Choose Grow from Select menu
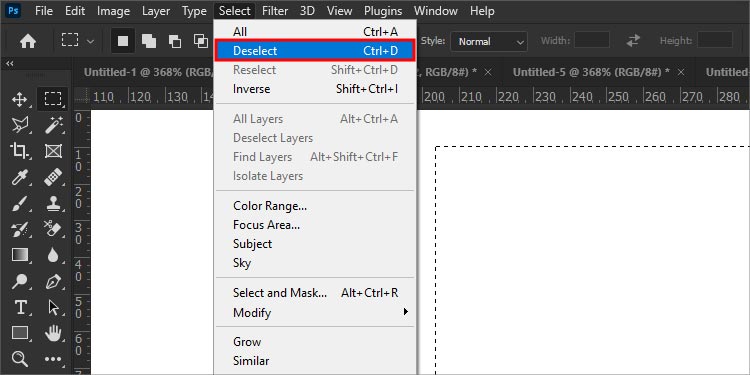The height and width of the screenshot is (375, 750). [x=316, y=342]
